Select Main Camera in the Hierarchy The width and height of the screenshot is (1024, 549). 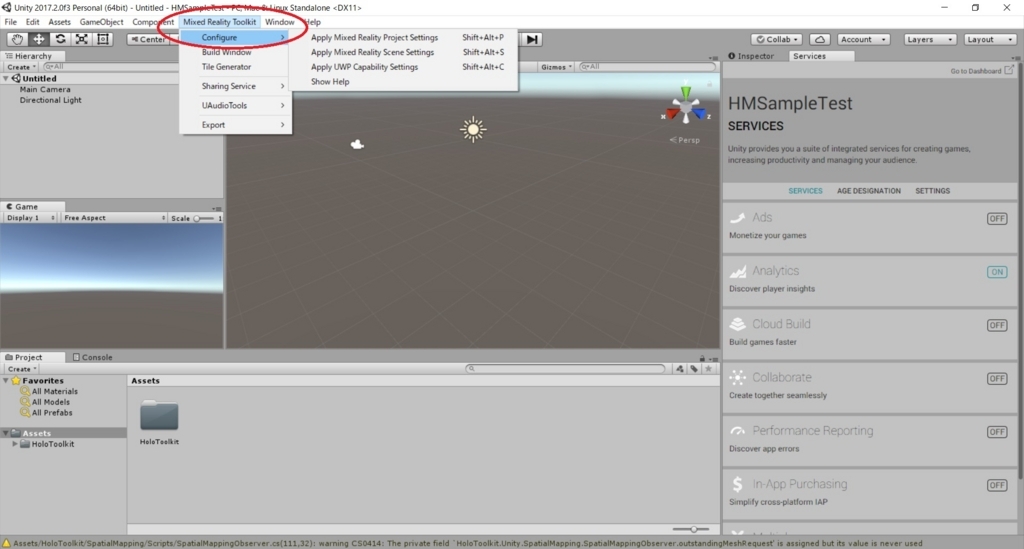(x=45, y=89)
